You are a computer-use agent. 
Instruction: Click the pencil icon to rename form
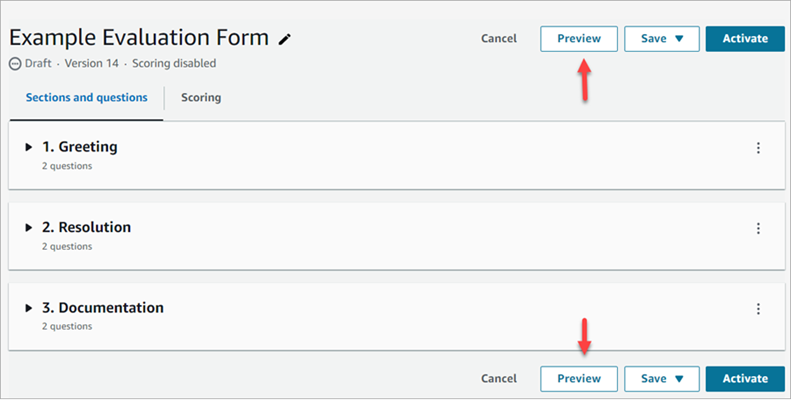click(x=285, y=39)
